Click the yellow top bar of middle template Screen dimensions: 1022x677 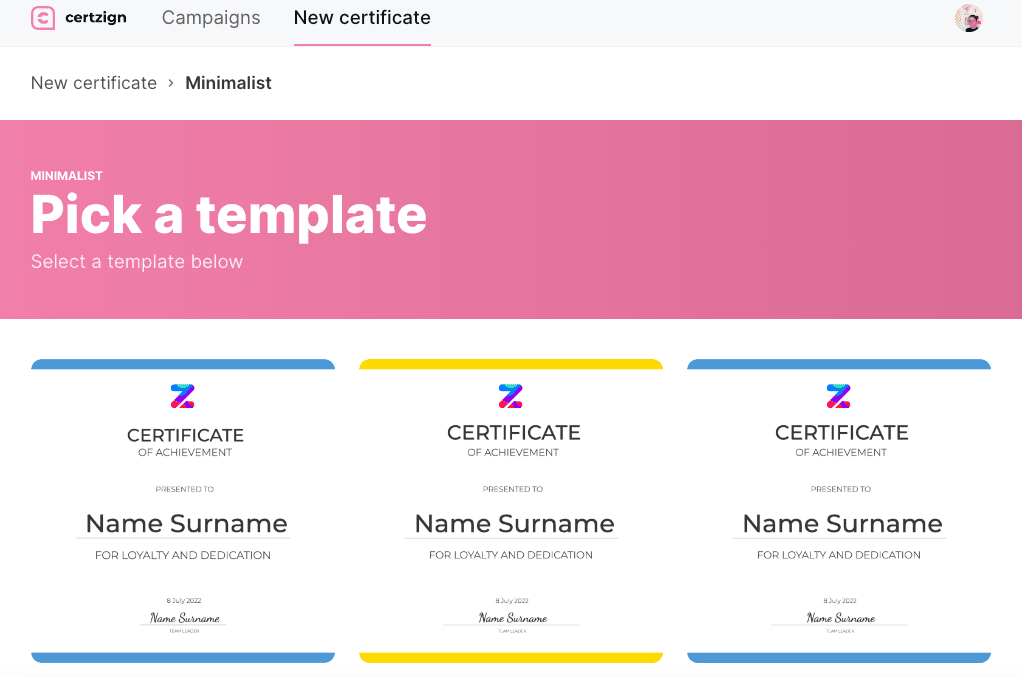pyautogui.click(x=511, y=365)
